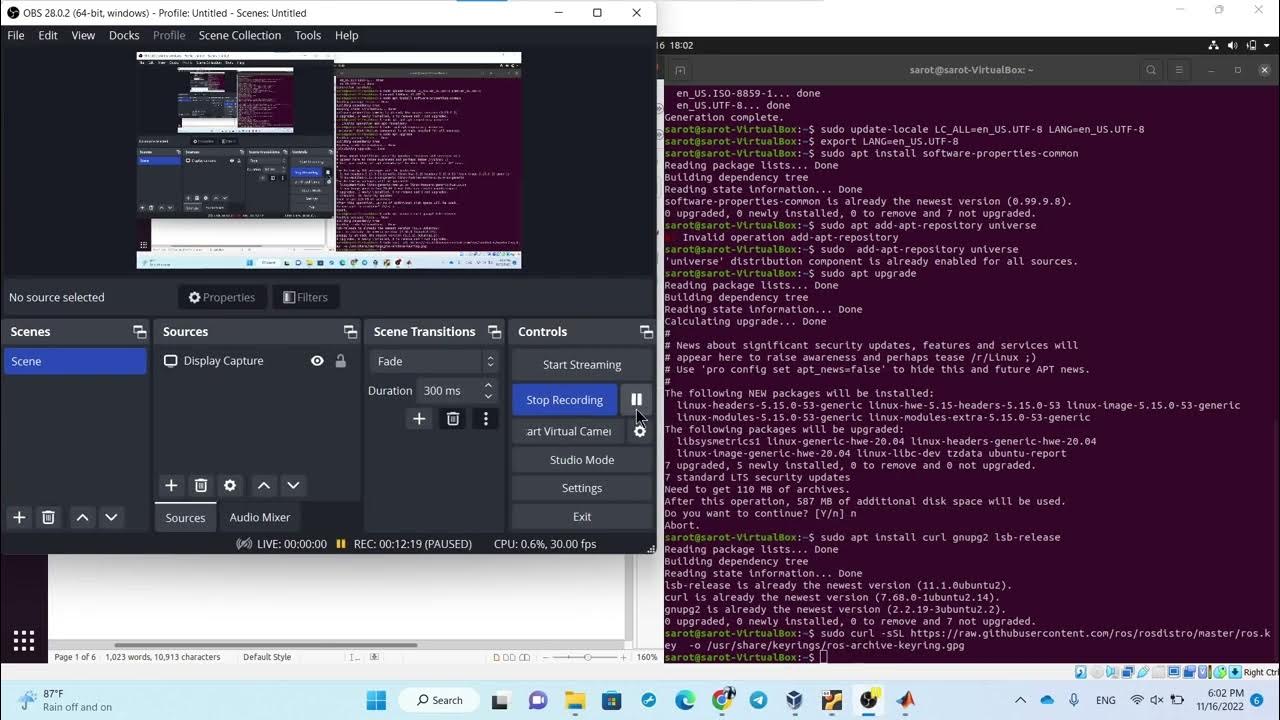Move source down arrow in Sources panel
This screenshot has width=1280, height=720.
pos(293,485)
